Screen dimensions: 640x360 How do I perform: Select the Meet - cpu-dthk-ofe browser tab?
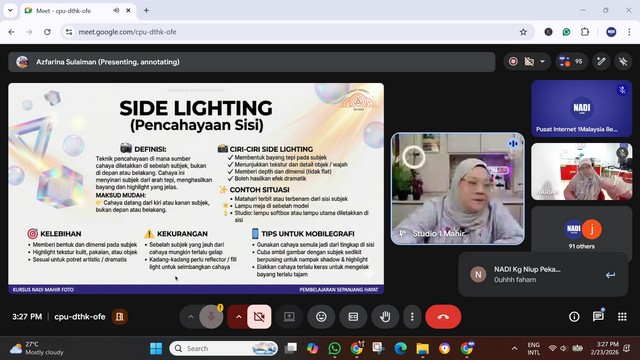pyautogui.click(x=78, y=11)
